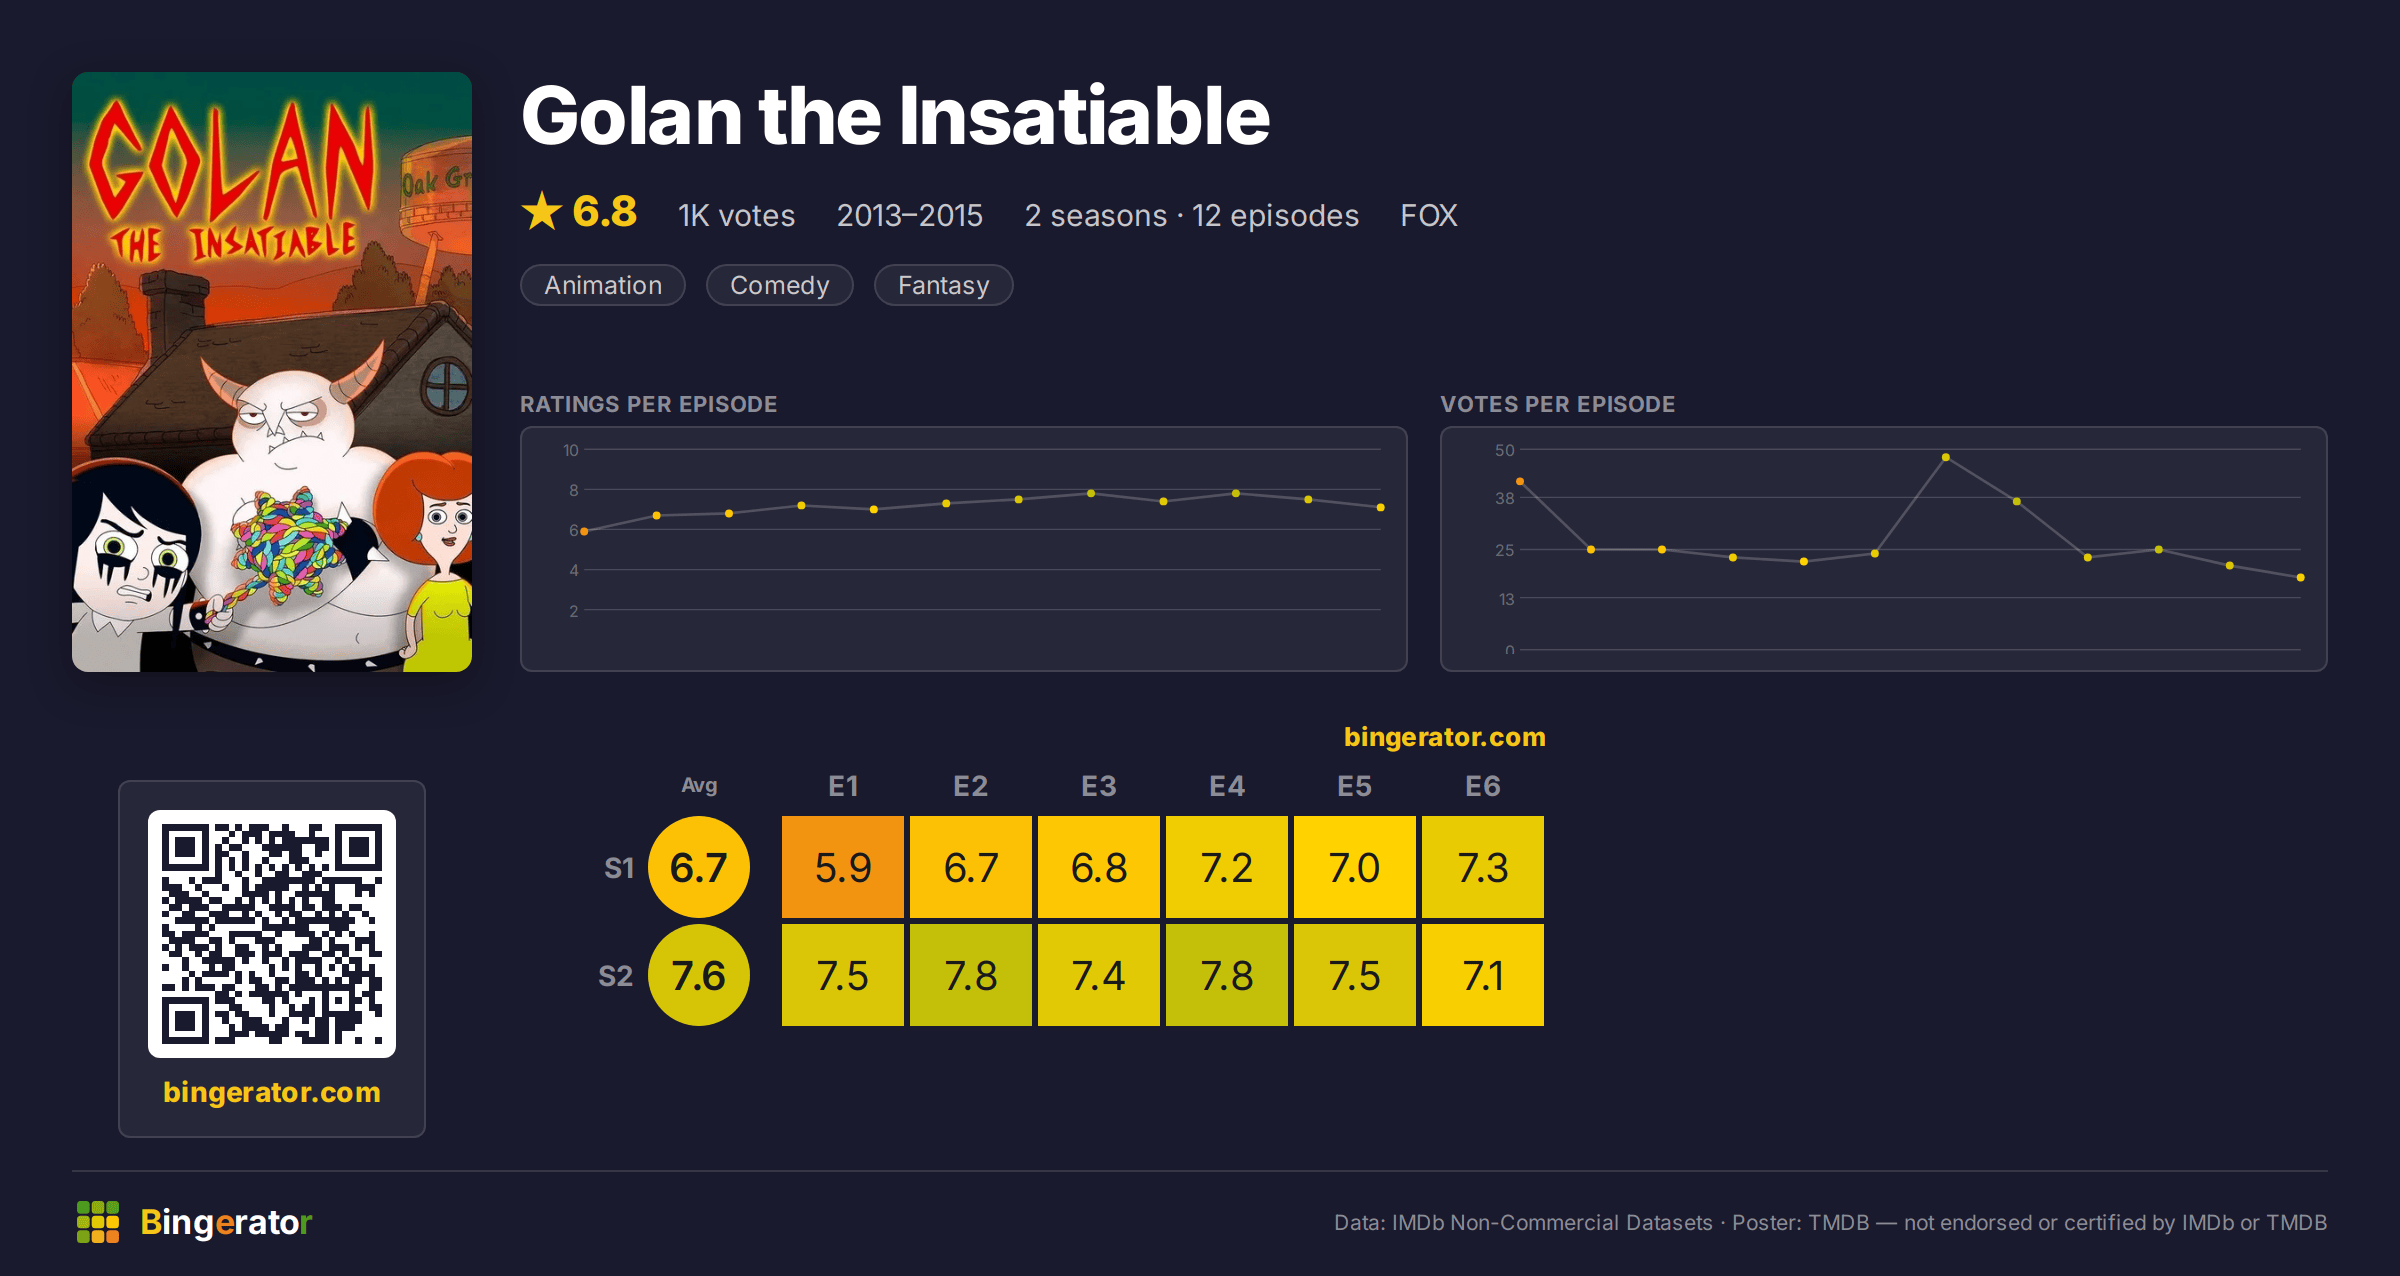
Task: Open bingerator.com link under QR code
Action: coord(272,1092)
